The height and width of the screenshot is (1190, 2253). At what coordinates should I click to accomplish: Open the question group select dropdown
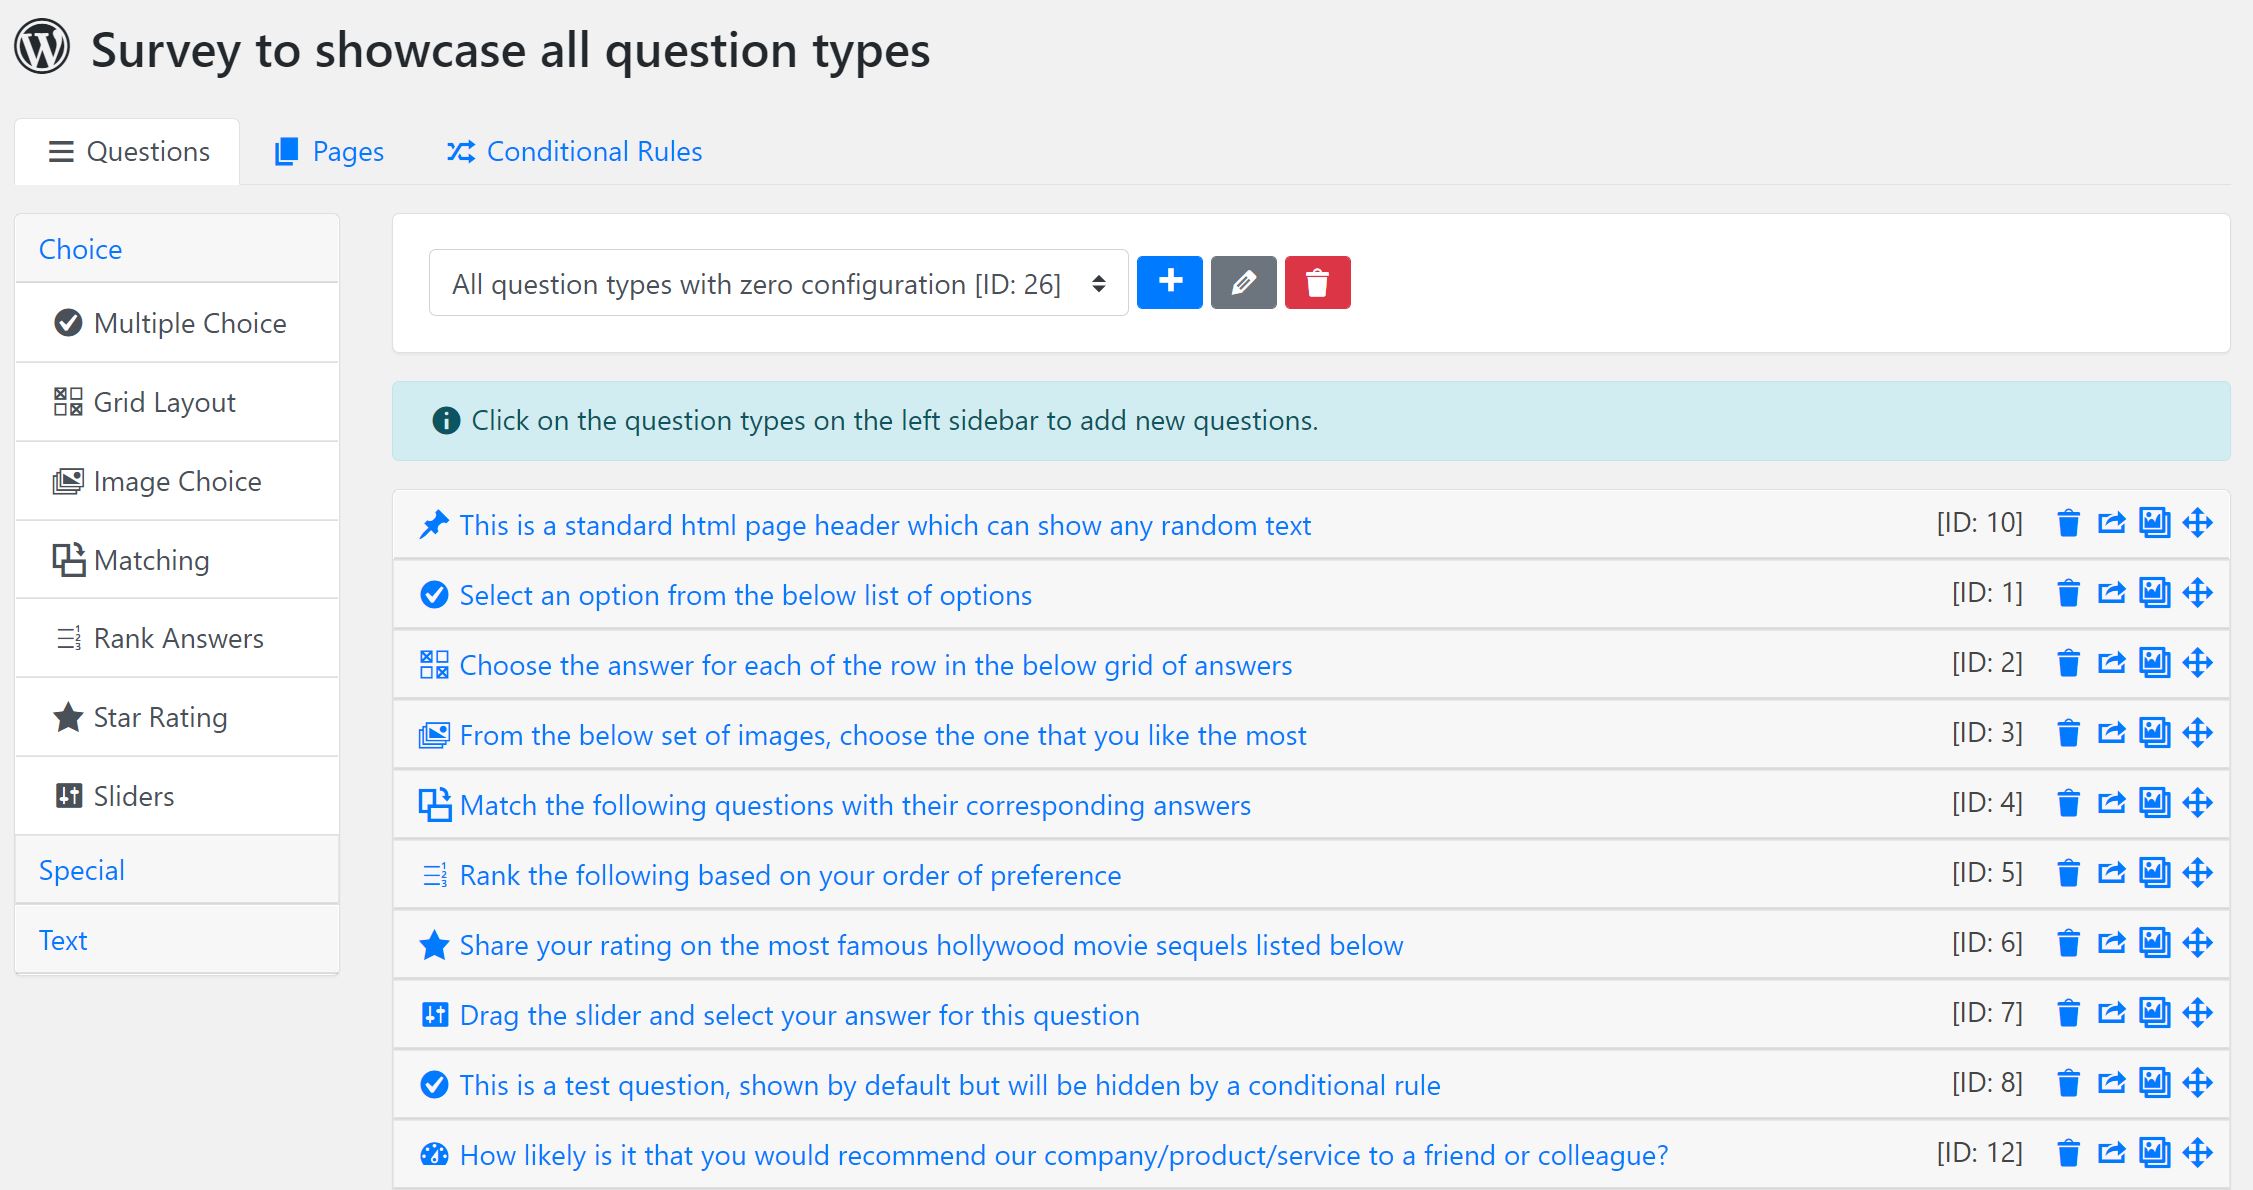click(778, 283)
